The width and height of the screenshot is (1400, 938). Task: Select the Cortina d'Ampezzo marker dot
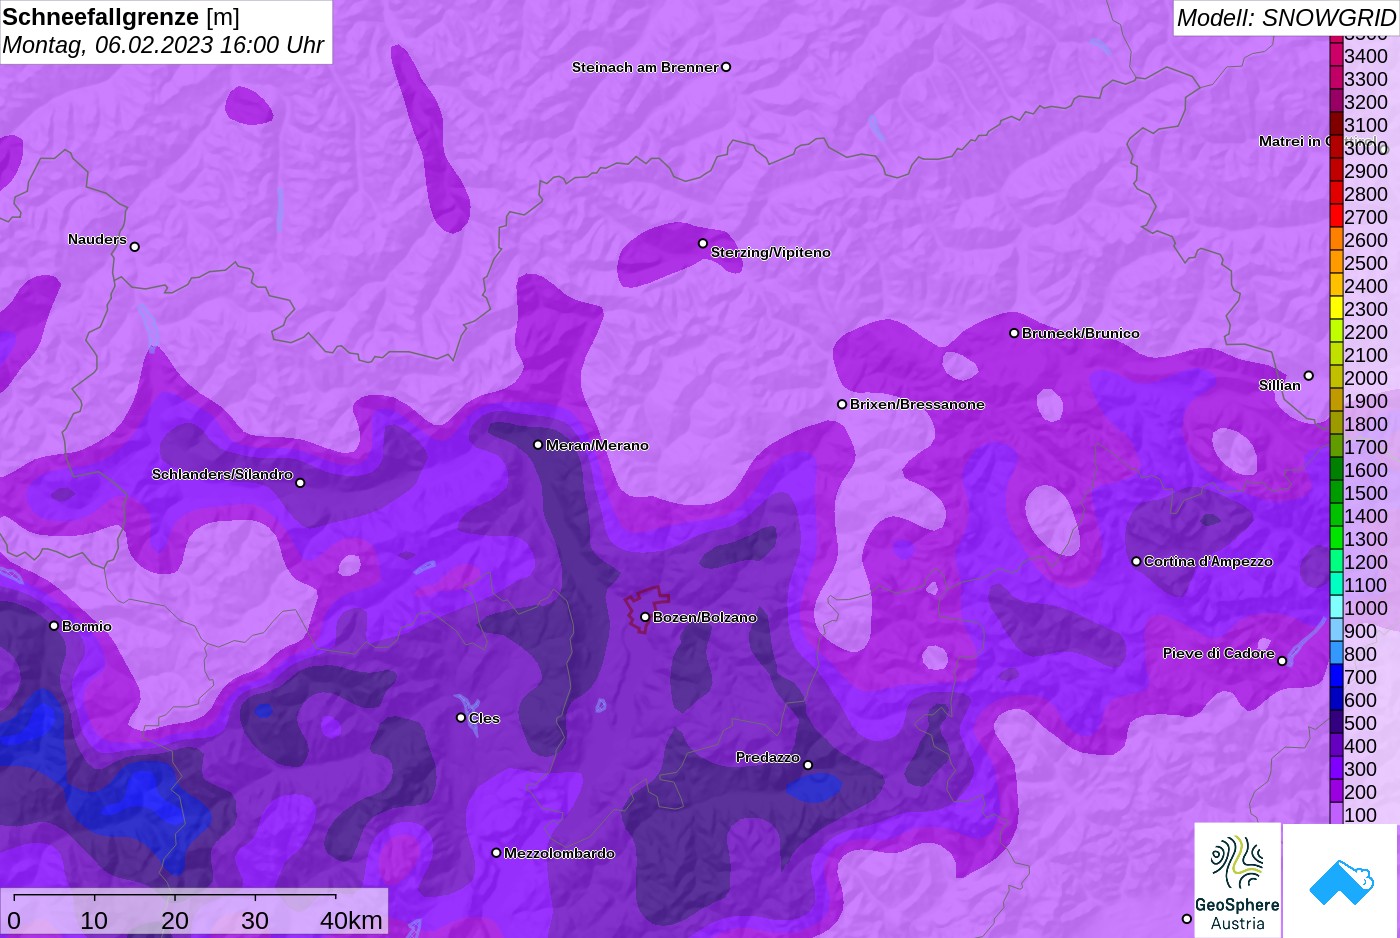[x=1136, y=562]
